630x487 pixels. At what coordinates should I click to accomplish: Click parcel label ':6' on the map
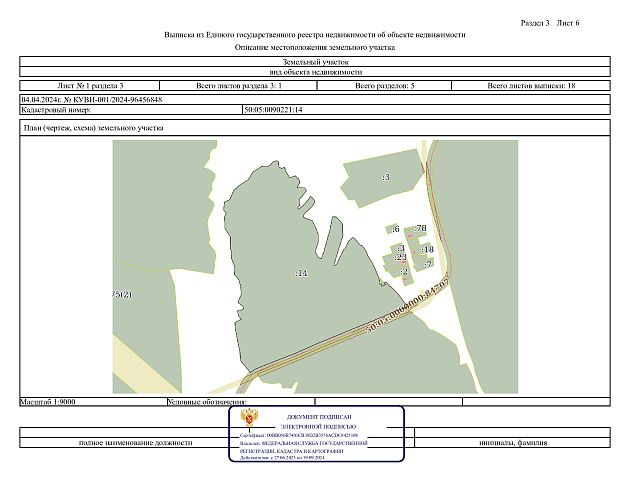coord(396,229)
